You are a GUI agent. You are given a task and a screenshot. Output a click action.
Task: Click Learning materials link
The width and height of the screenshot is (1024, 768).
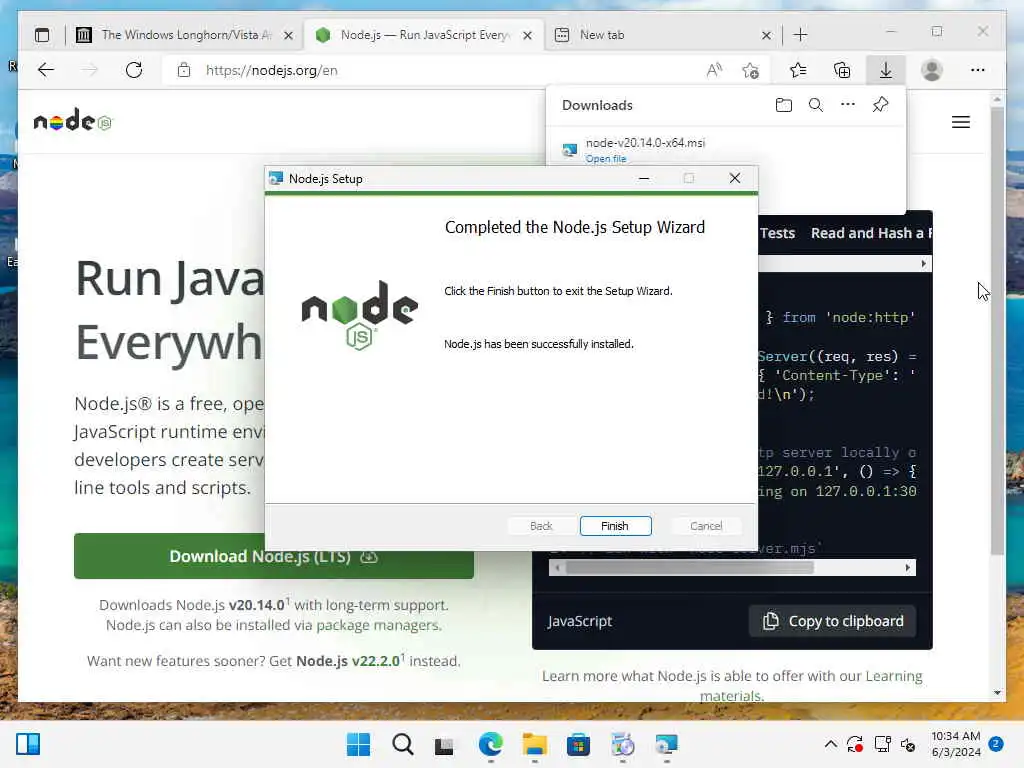click(812, 686)
